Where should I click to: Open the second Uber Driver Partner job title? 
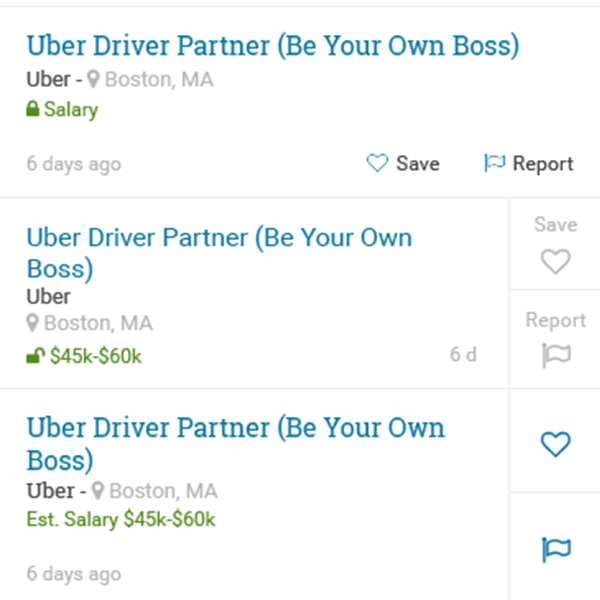(219, 253)
